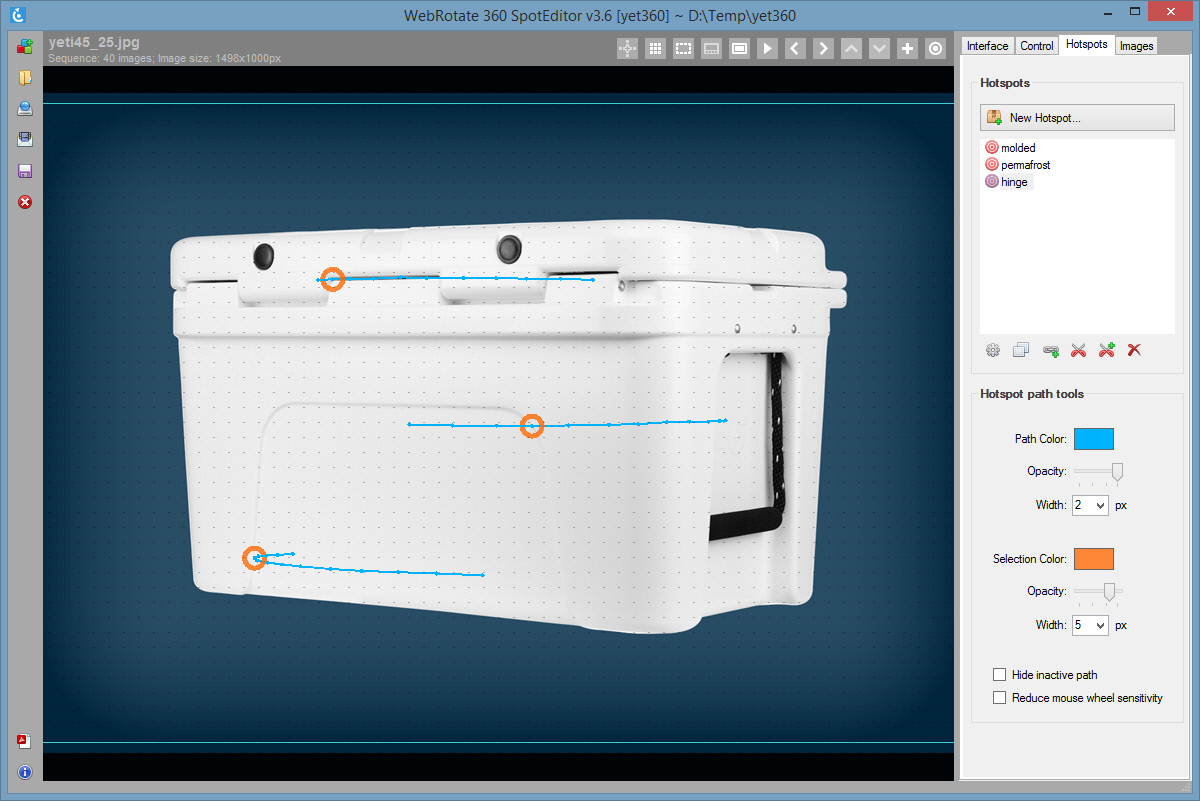Select the Hotspots tab

(1087, 45)
